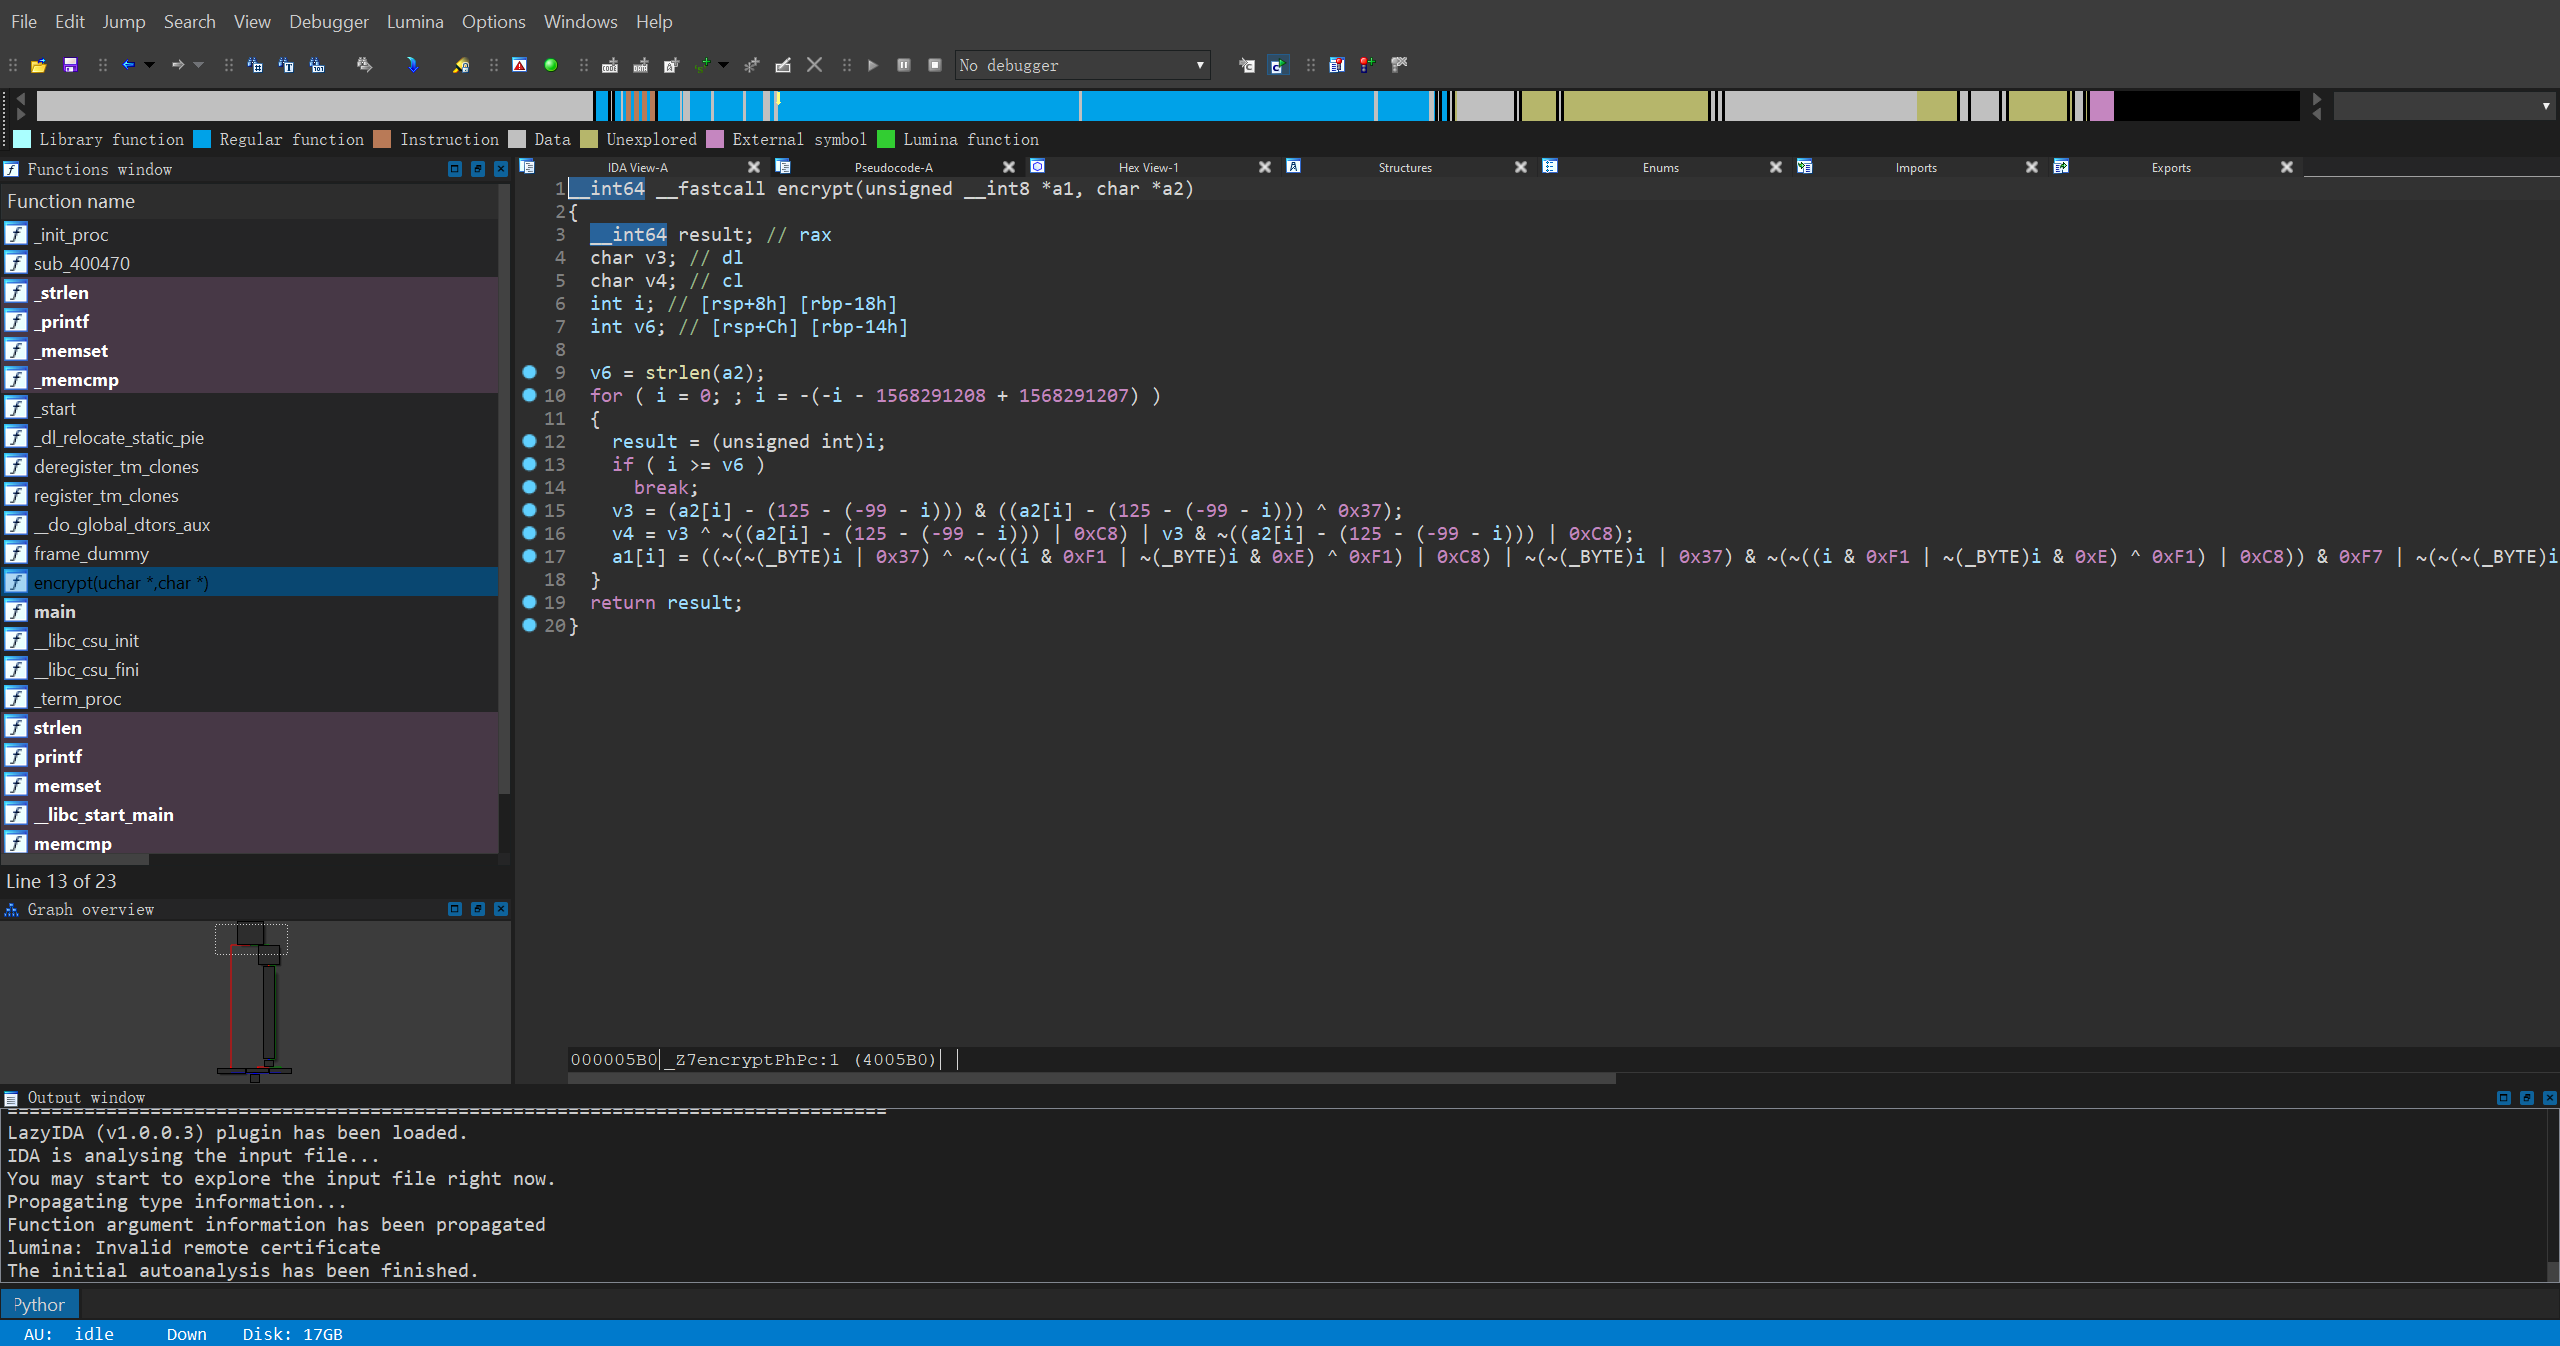Click the green circle toolbar icon

[550, 65]
